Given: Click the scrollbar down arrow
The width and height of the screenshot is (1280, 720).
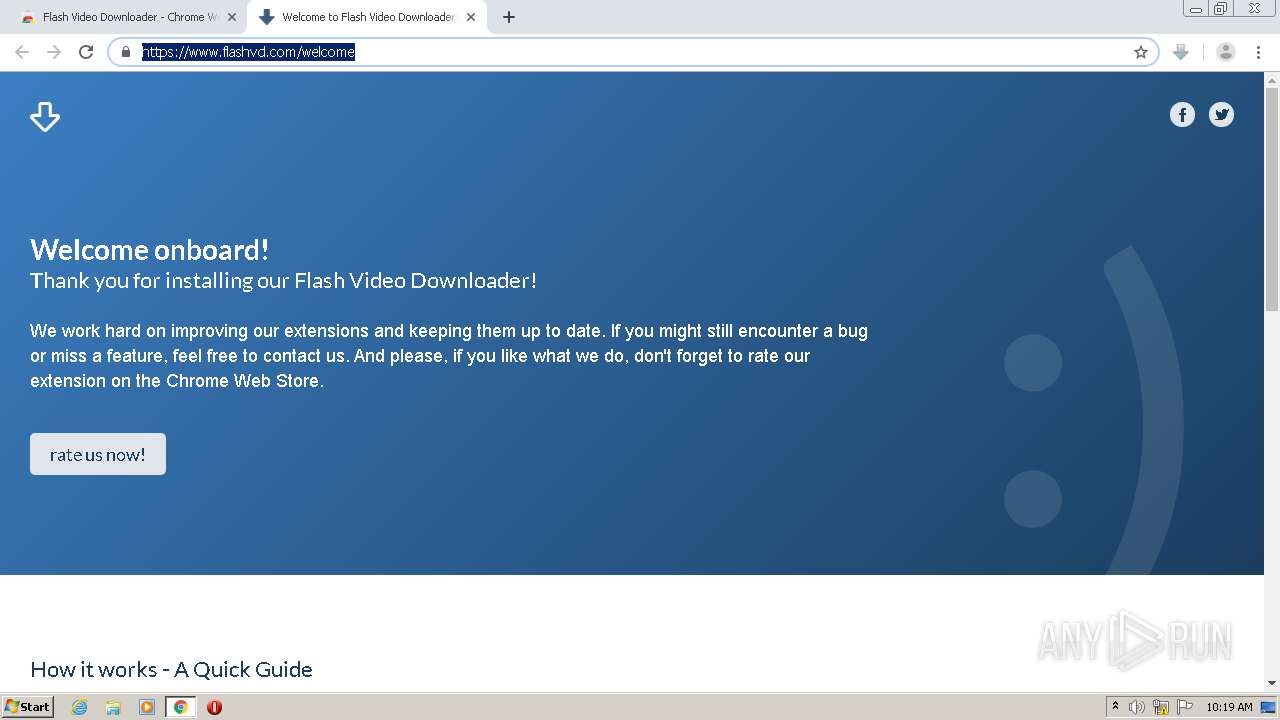Looking at the screenshot, I should 1272,683.
